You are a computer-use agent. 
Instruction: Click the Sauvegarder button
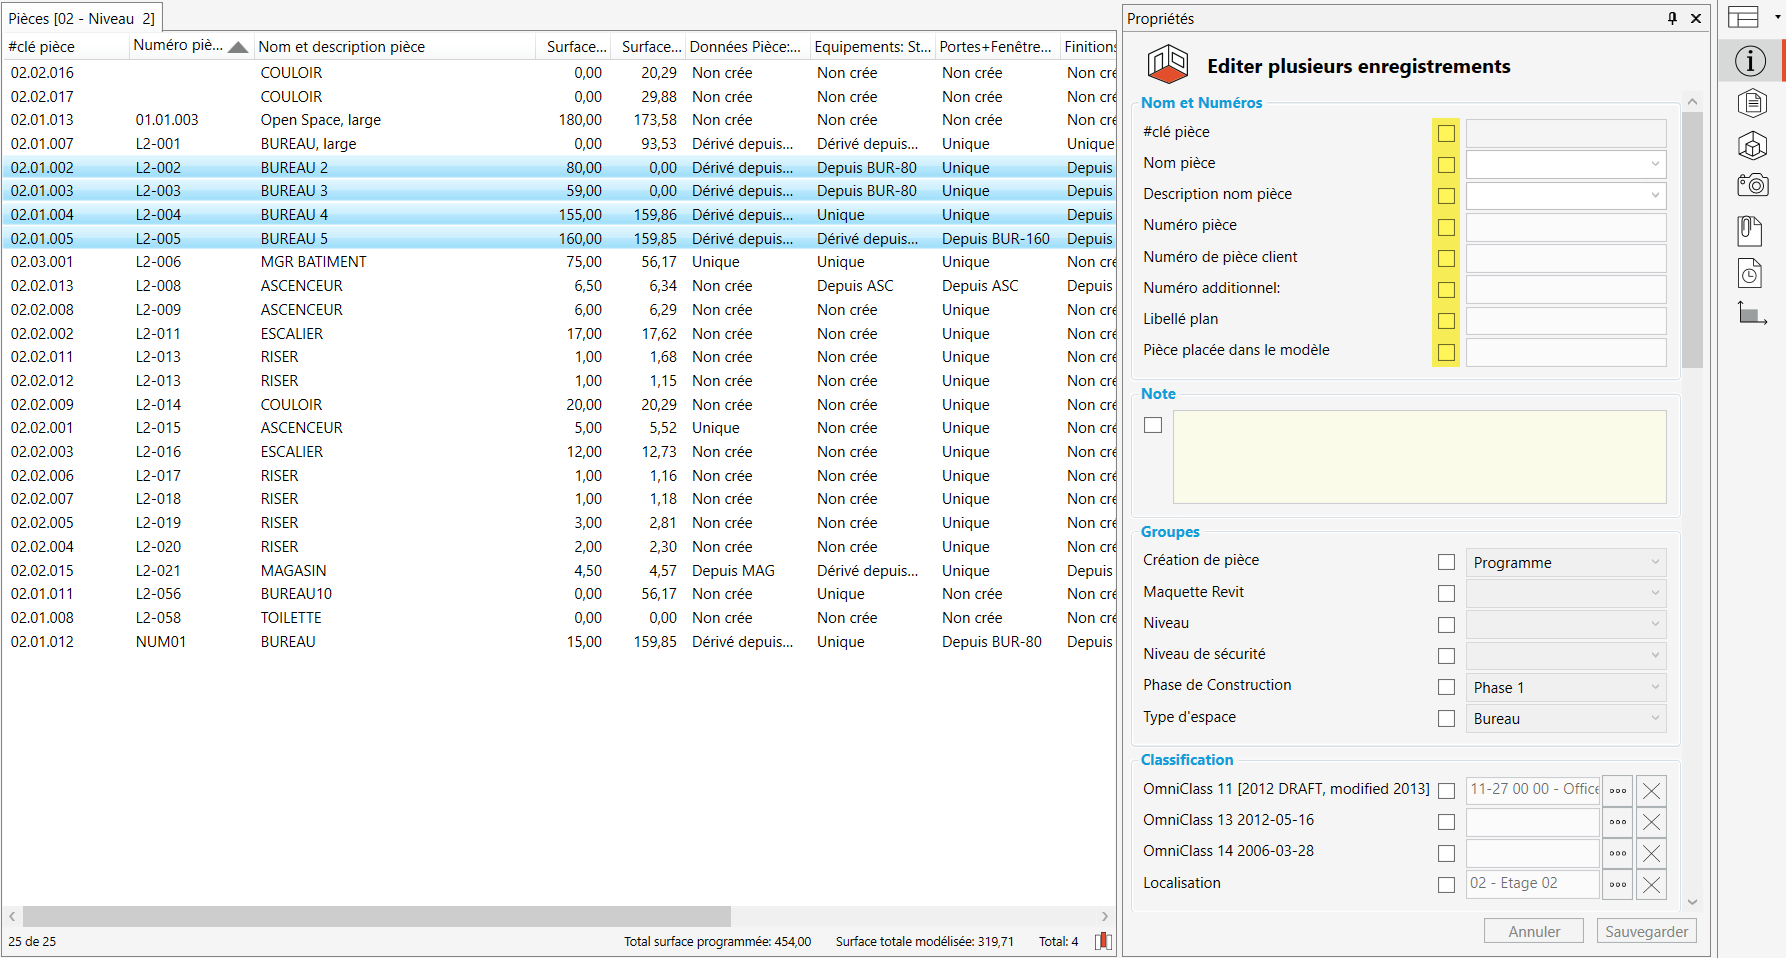1646,931
